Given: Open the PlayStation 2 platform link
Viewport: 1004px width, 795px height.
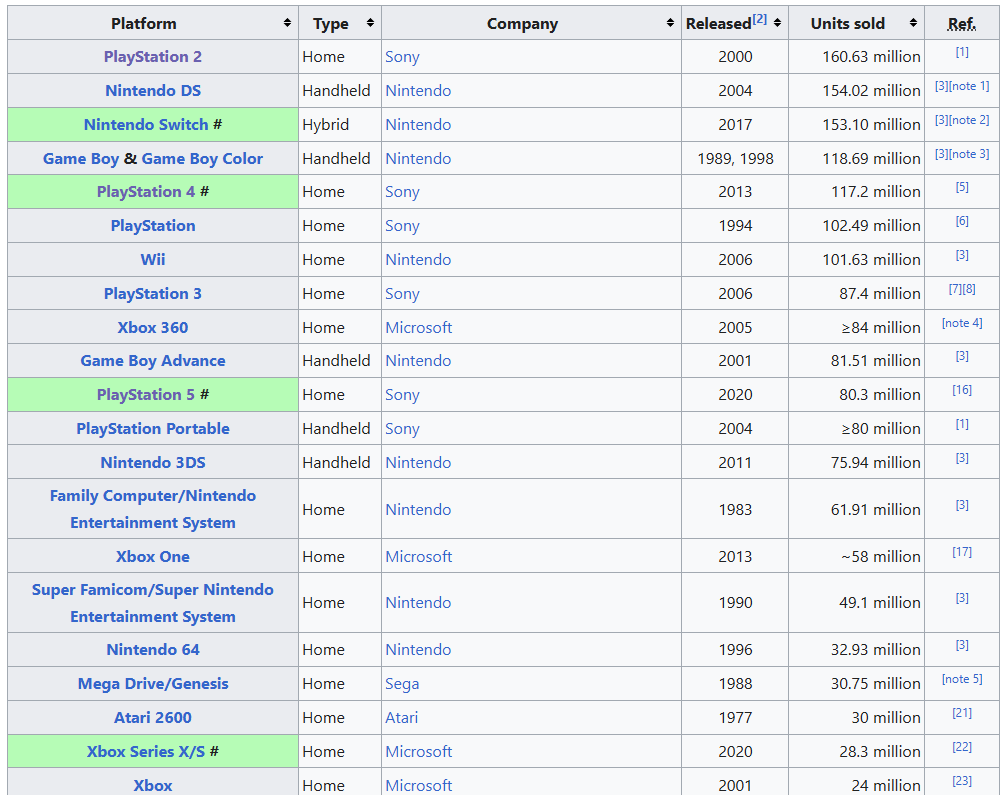Looking at the screenshot, I should click(152, 57).
